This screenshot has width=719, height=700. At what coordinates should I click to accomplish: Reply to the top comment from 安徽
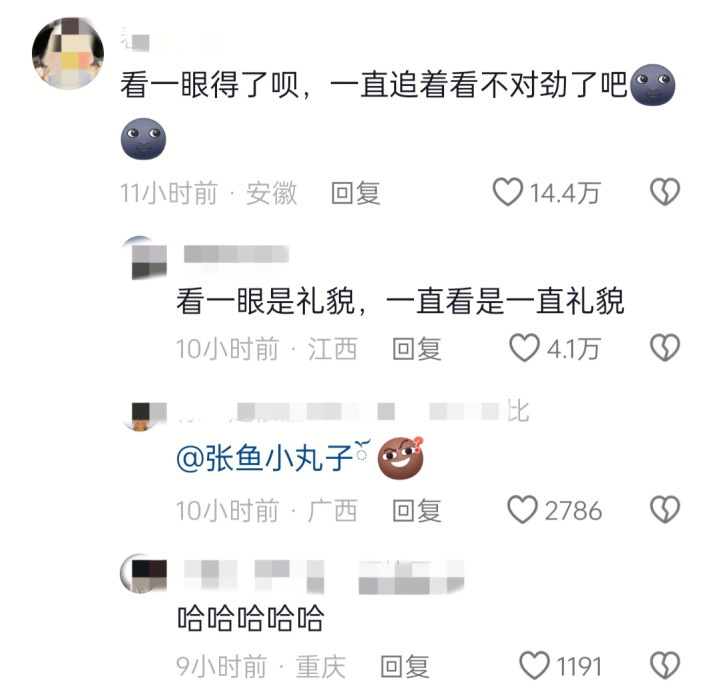point(356,193)
